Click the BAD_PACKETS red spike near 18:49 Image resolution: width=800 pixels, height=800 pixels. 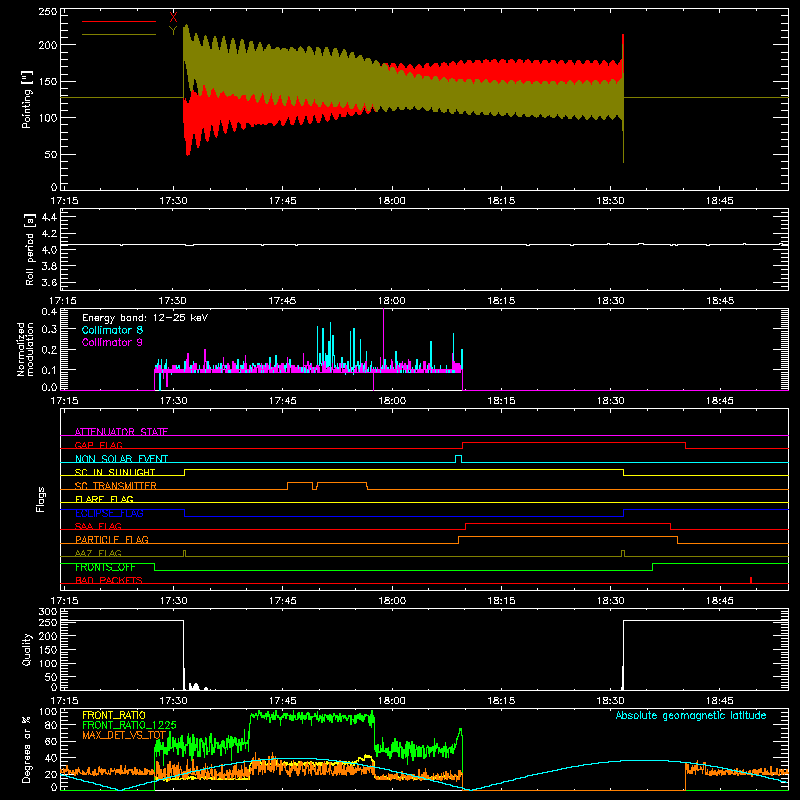tap(751, 580)
